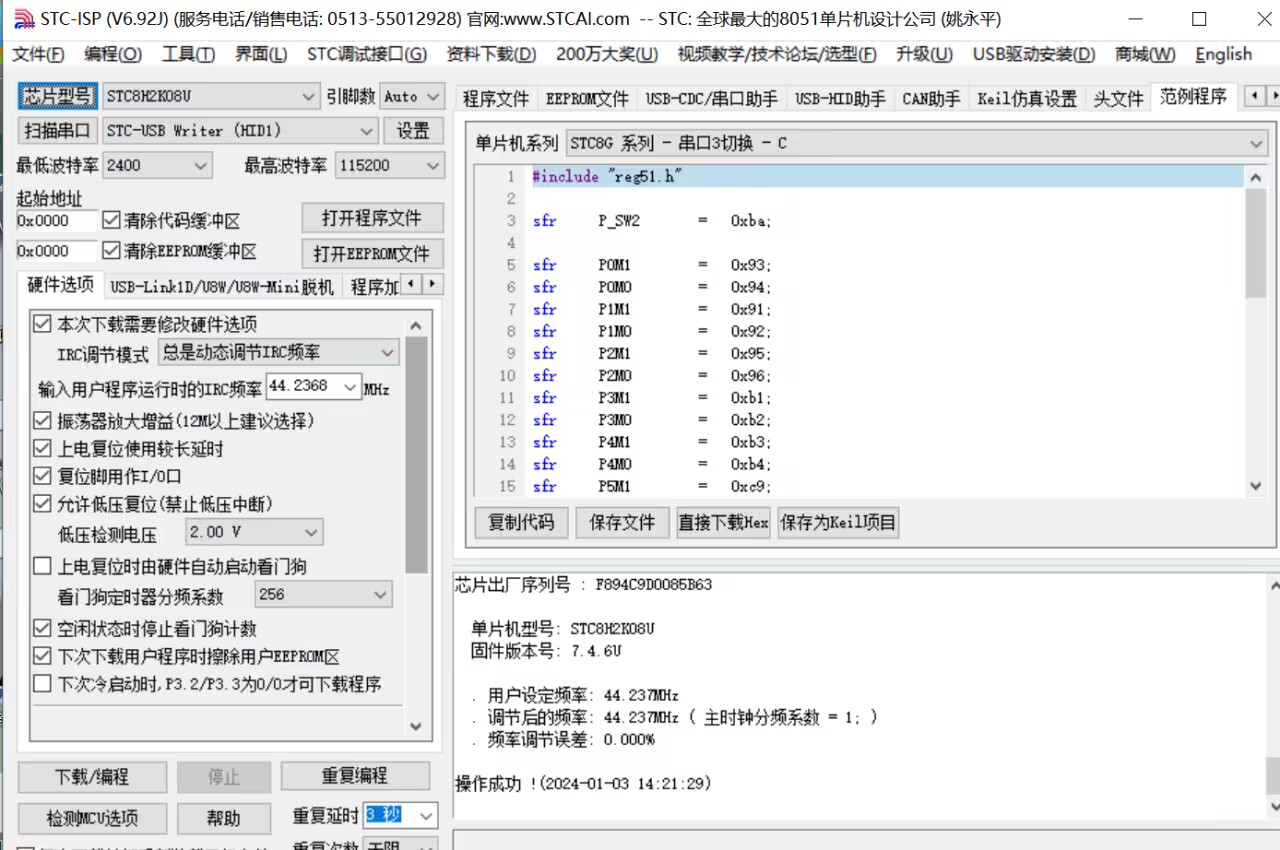Screen dimensions: 1280x850
Task: Open 编程(O) menu
Action: [x=113, y=54]
